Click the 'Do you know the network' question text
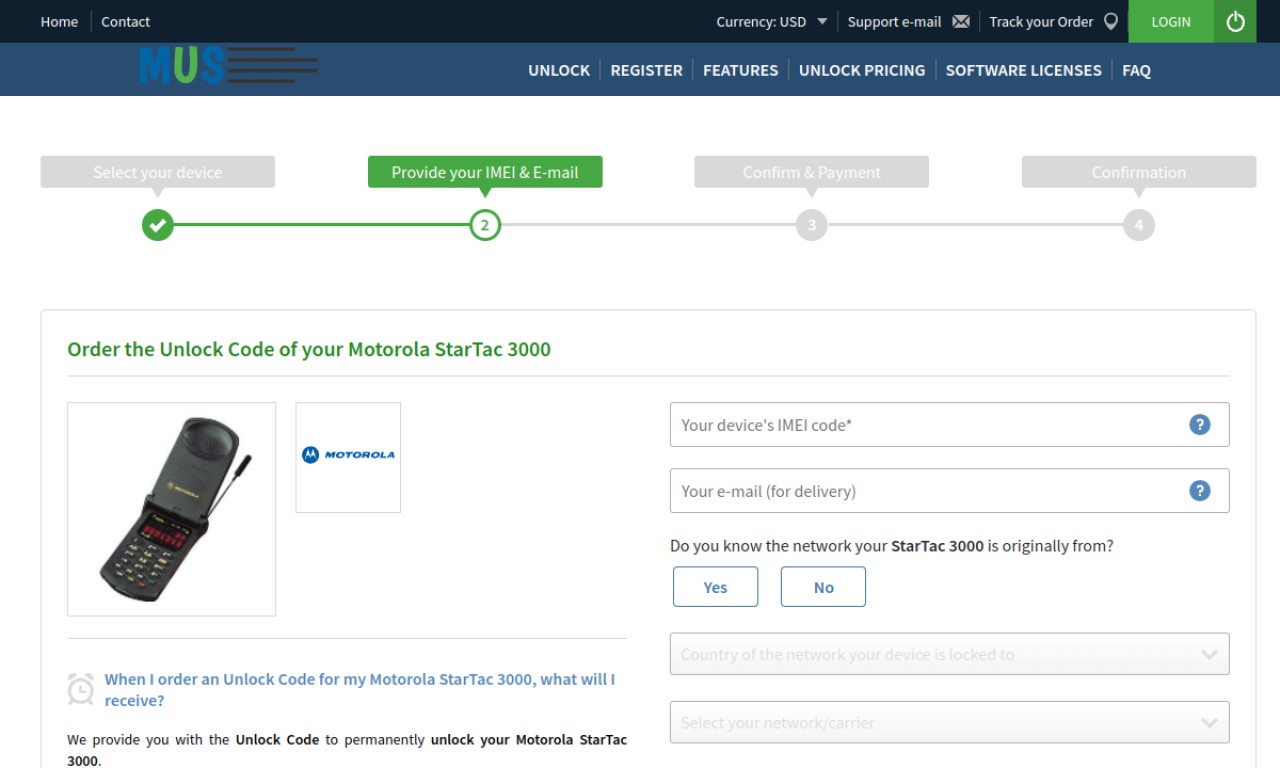Screen dimensions: 1280x768 point(892,546)
